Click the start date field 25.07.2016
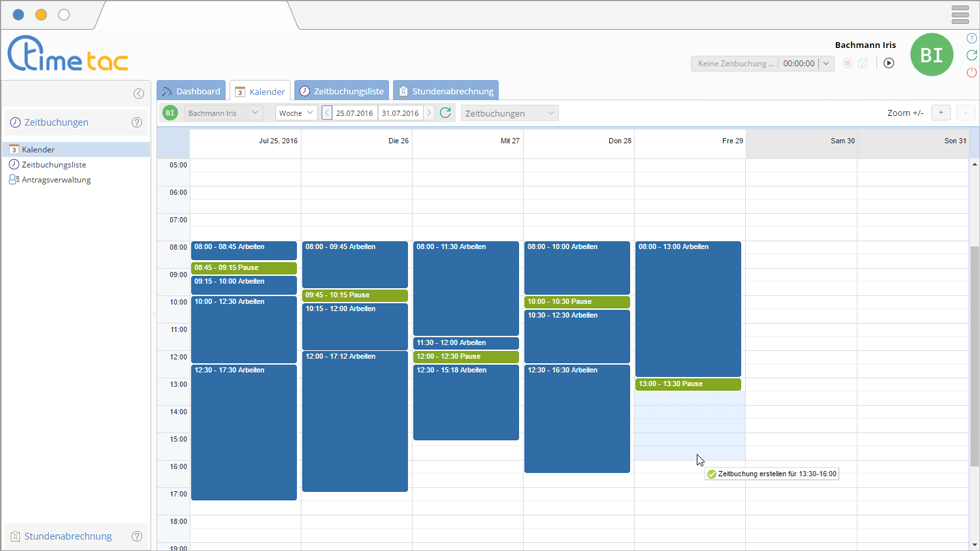 pos(354,113)
